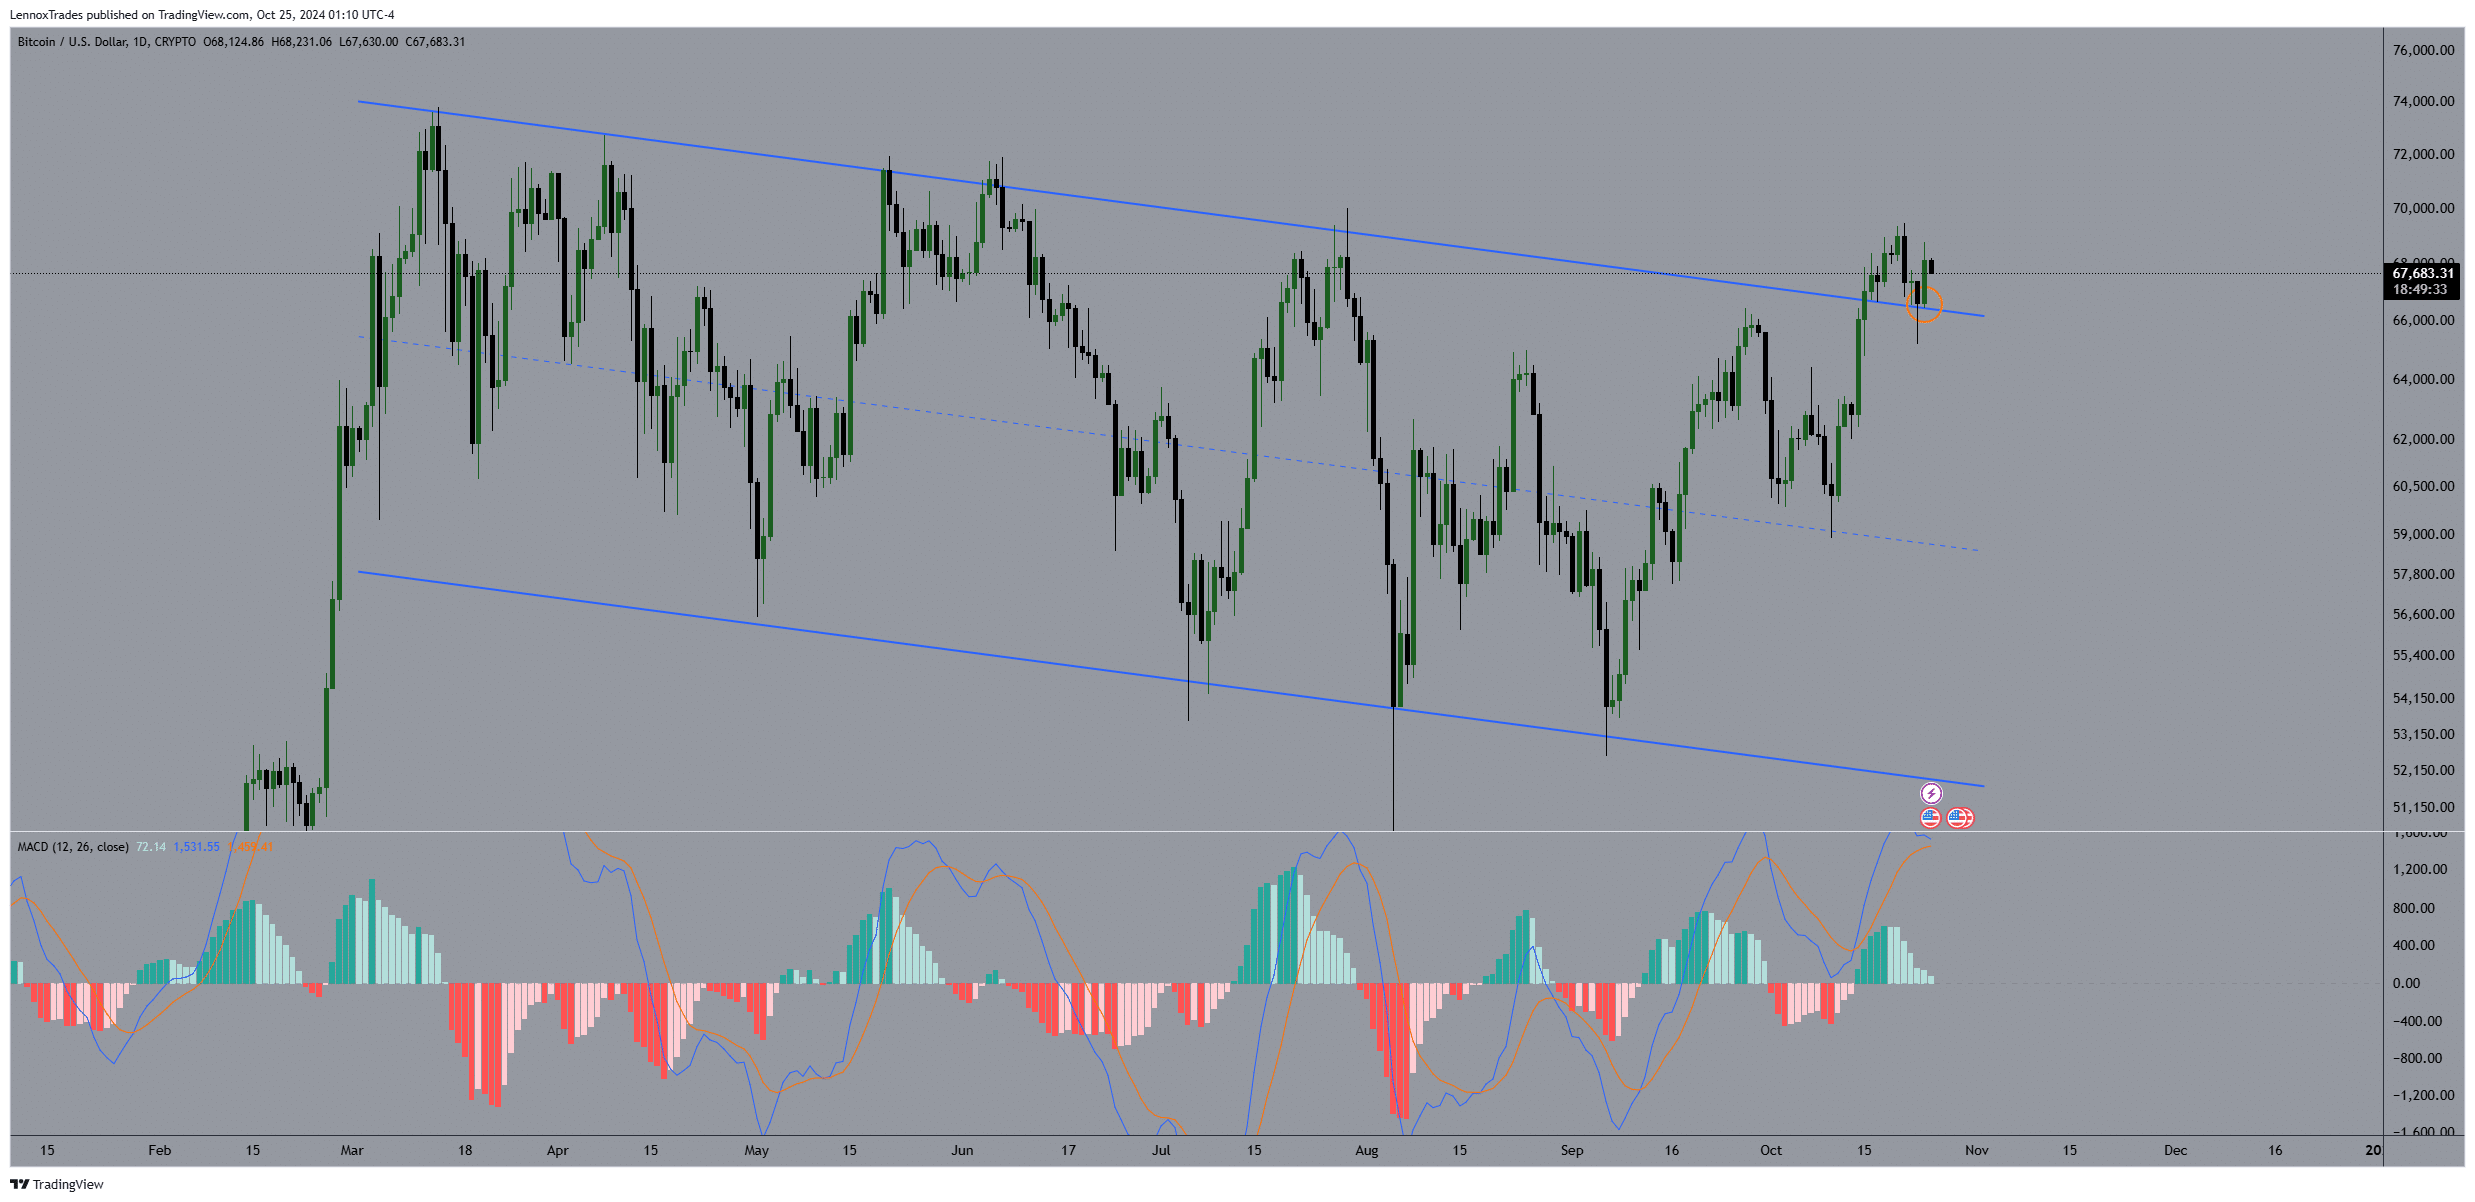Click the 59,000.00 price axis label

(x=2423, y=534)
